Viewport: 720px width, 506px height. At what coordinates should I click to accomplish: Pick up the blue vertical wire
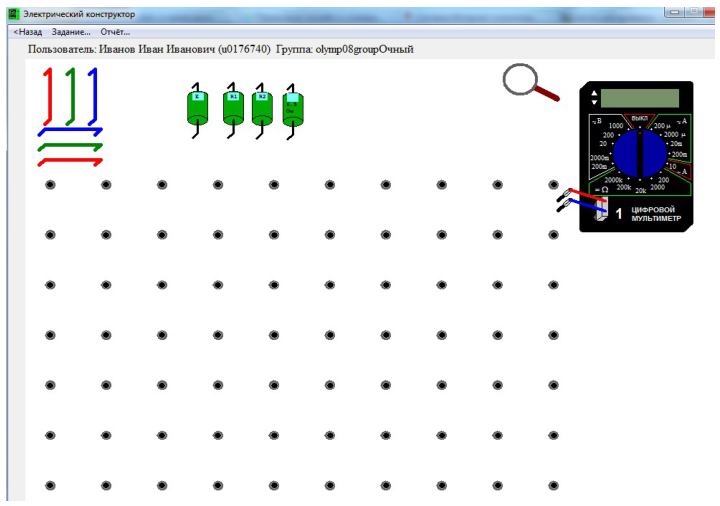click(x=93, y=96)
